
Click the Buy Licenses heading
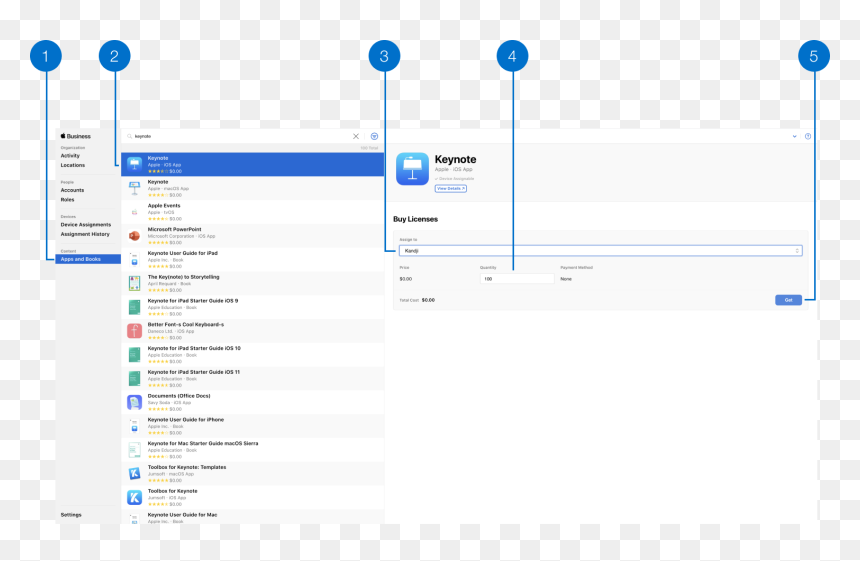point(415,219)
